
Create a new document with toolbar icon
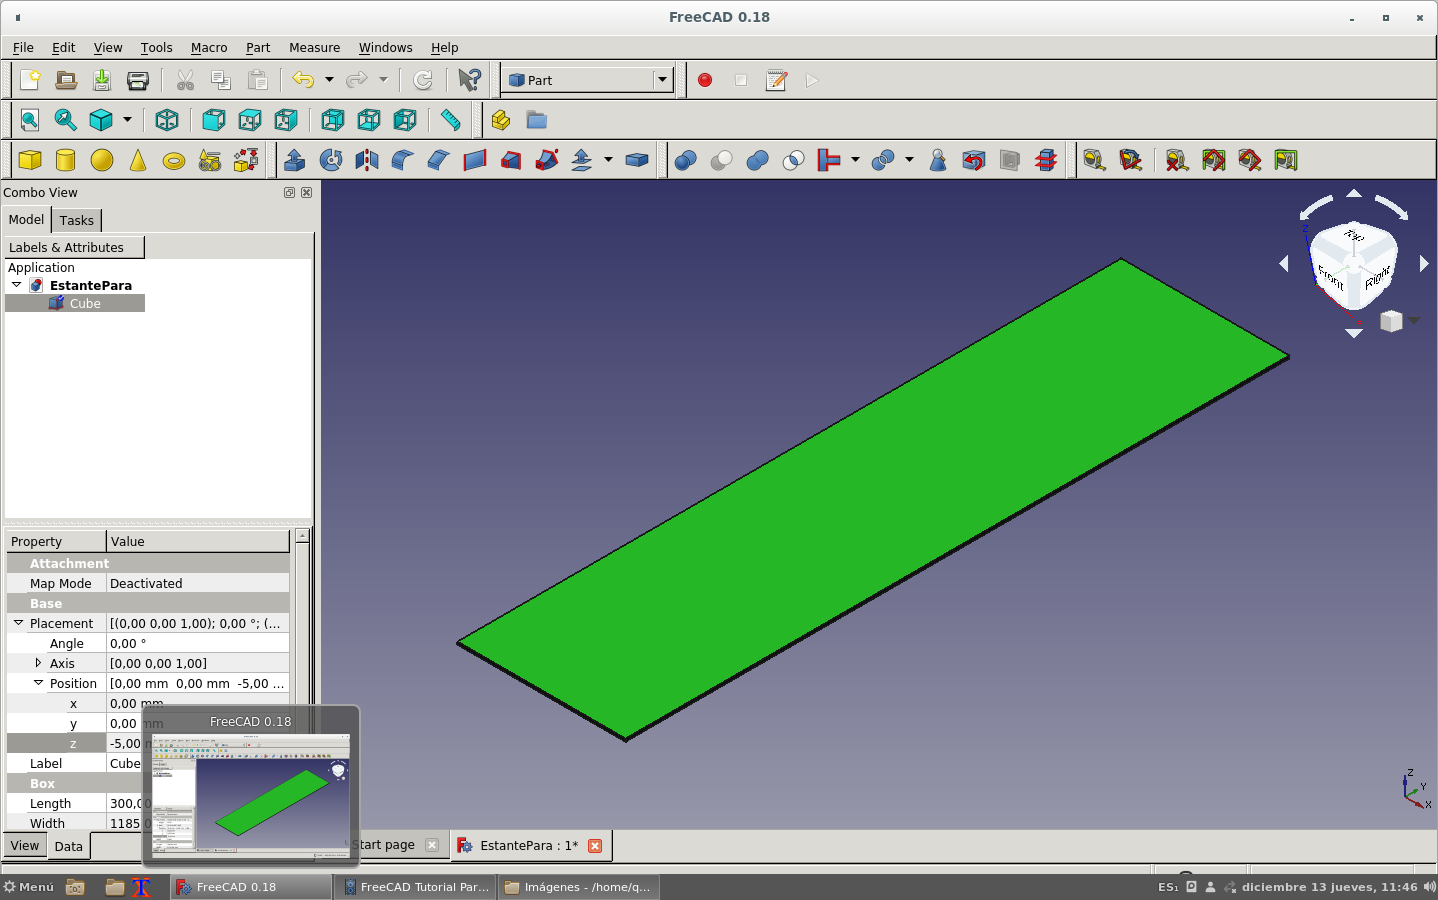click(30, 80)
